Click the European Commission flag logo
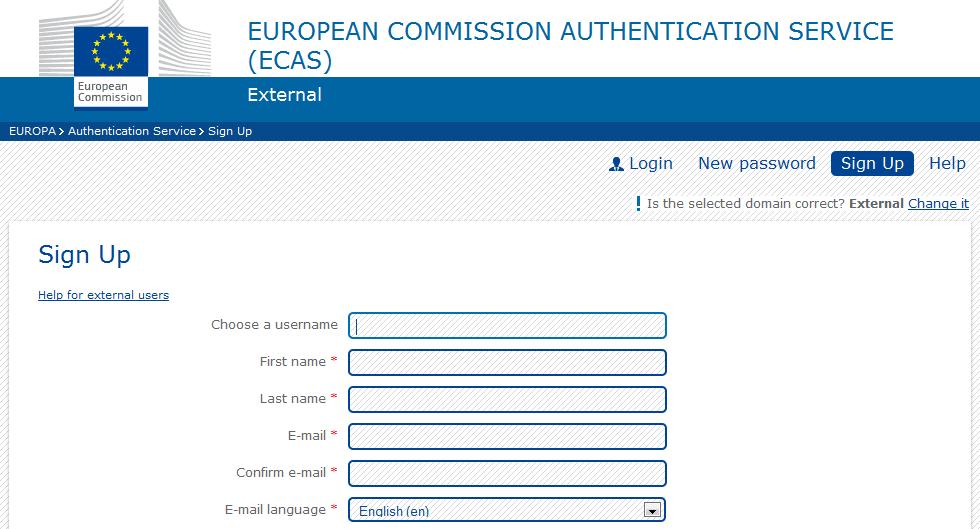The height and width of the screenshot is (529, 980). [x=111, y=51]
